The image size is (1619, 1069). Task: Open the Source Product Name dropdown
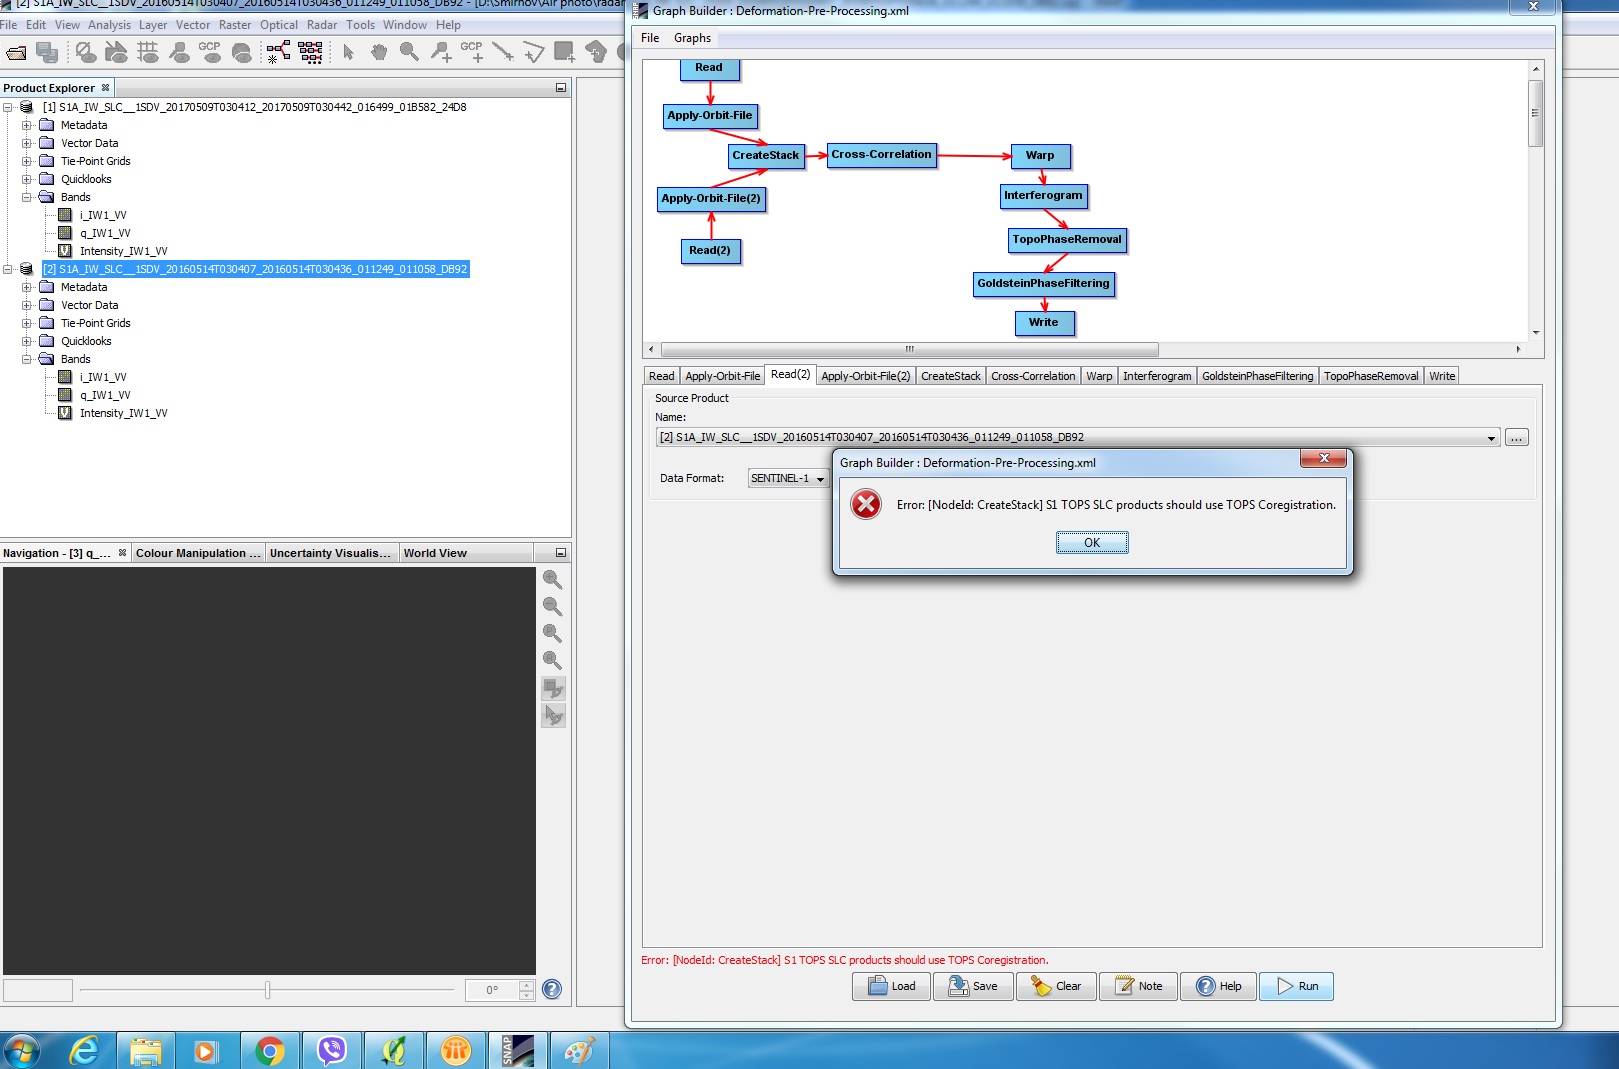pyautogui.click(x=1491, y=438)
